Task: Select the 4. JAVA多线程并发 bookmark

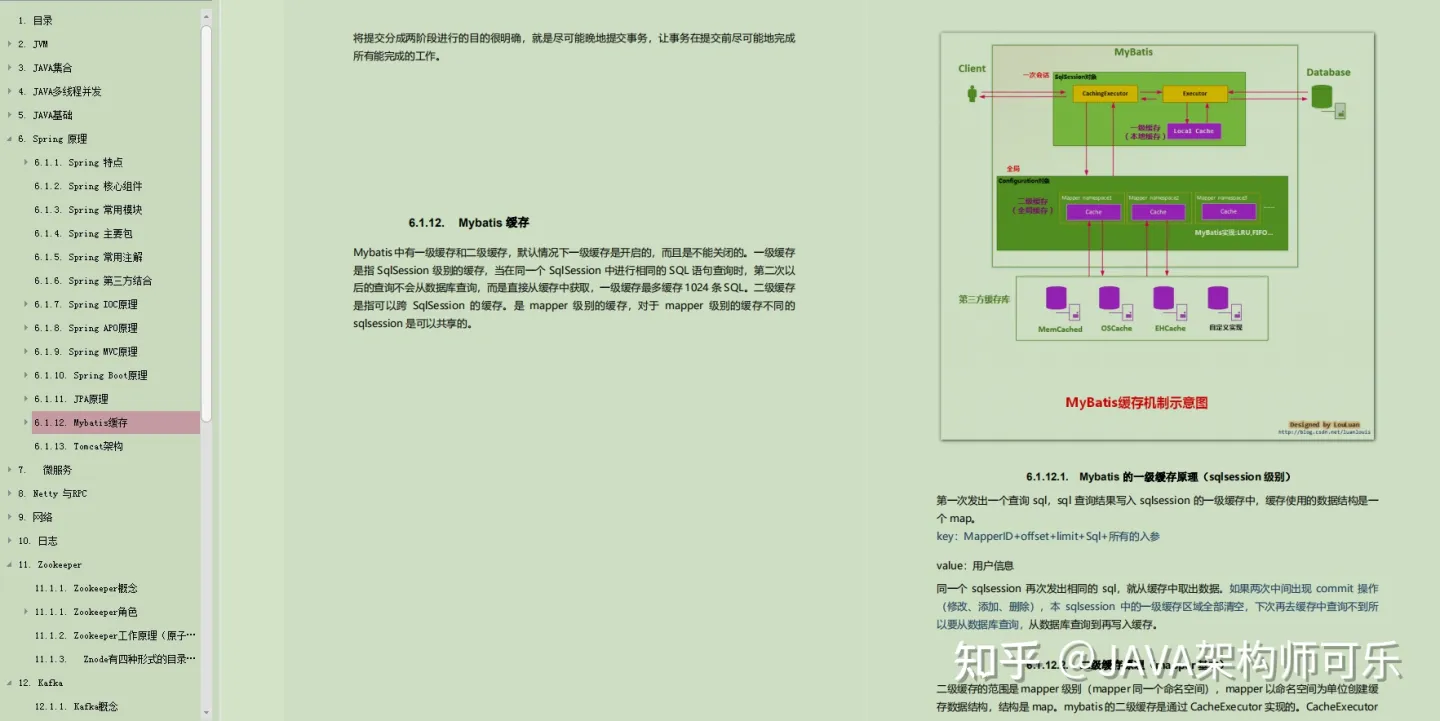Action: coord(59,91)
